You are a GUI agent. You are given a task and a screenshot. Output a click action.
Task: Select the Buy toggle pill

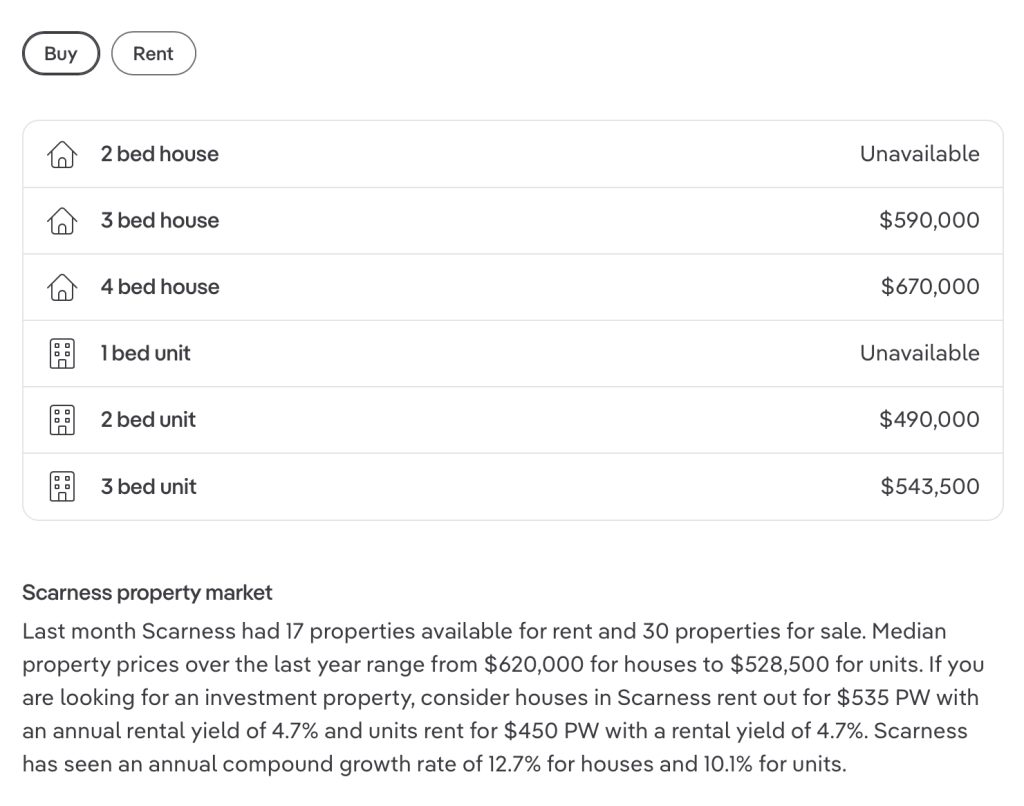pos(61,54)
